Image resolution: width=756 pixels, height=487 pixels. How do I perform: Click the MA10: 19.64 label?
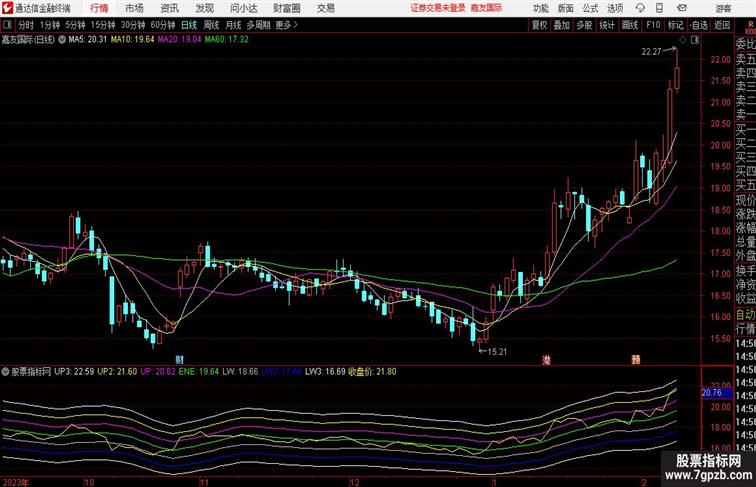(133, 40)
